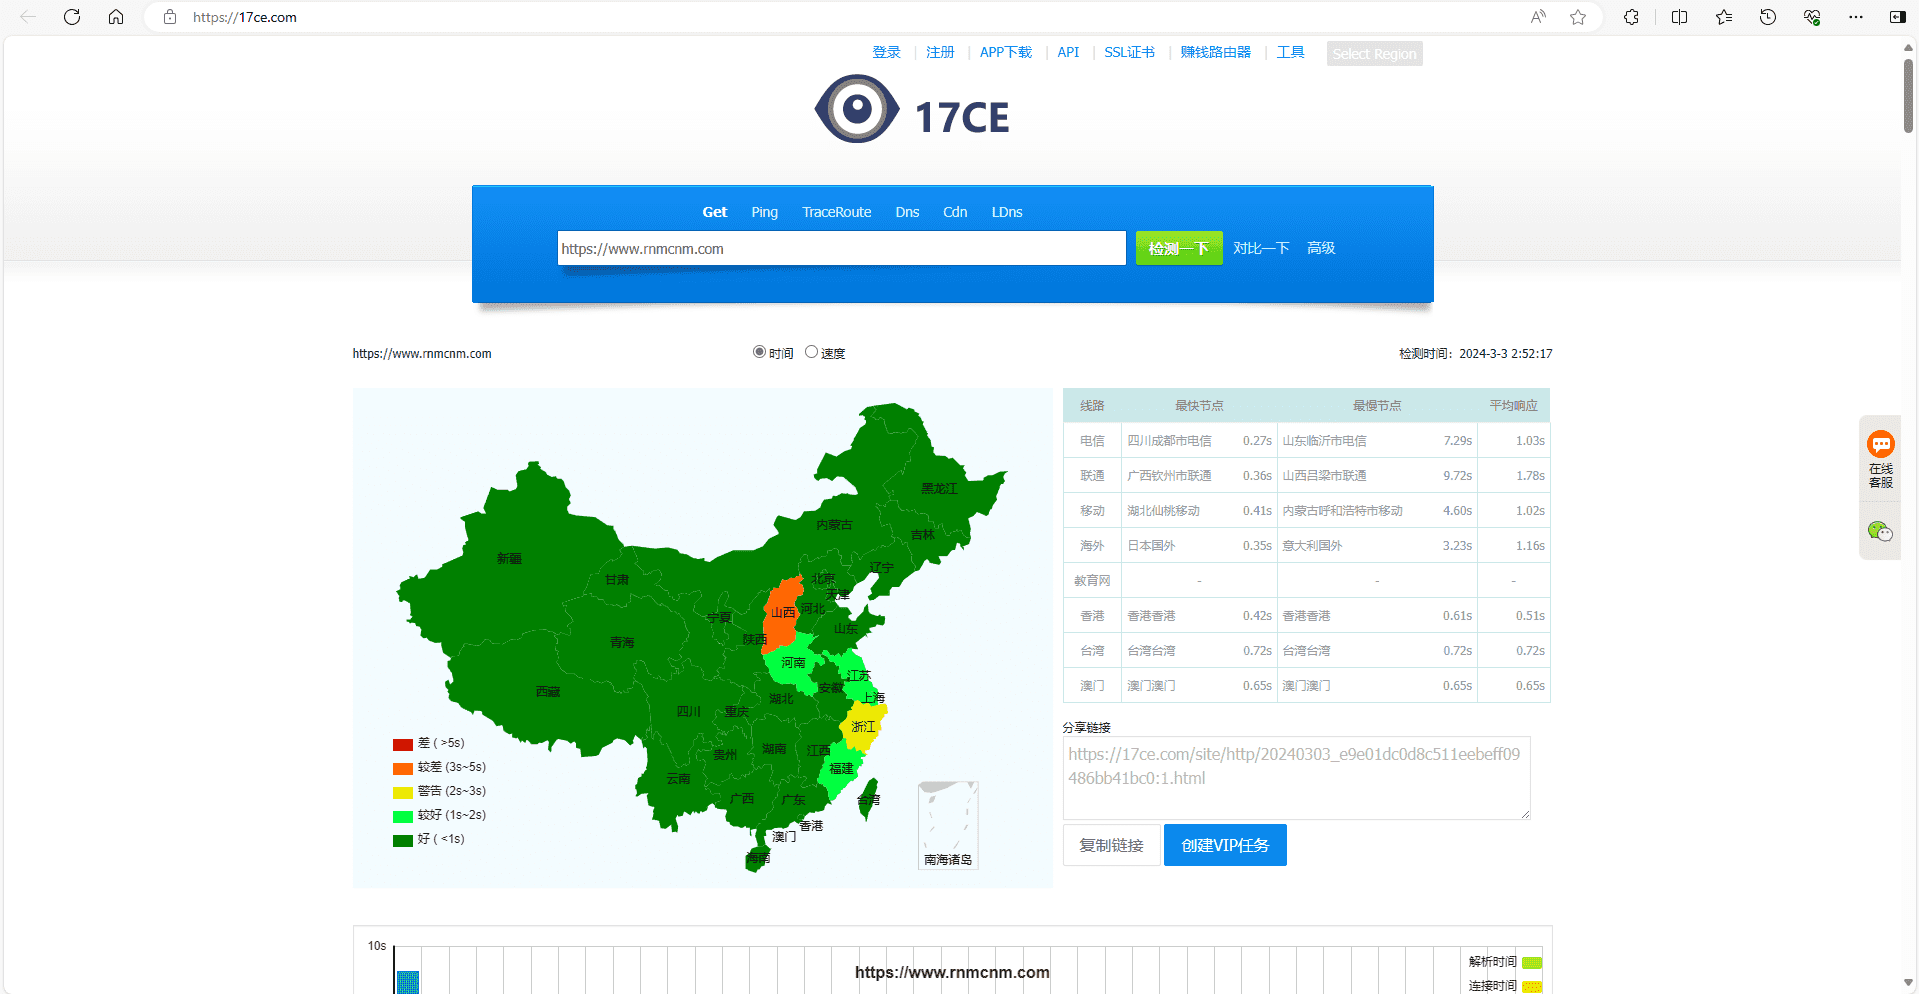Open the Select Region dropdown
Image resolution: width=1919 pixels, height=994 pixels.
coord(1374,53)
